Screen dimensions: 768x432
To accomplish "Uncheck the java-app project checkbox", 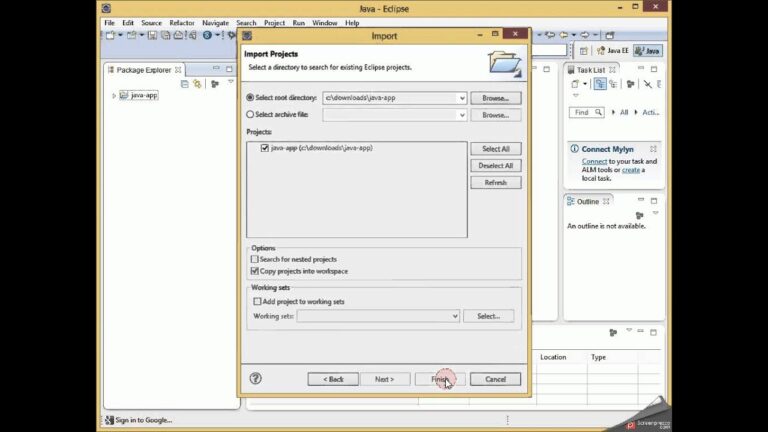I will (265, 148).
